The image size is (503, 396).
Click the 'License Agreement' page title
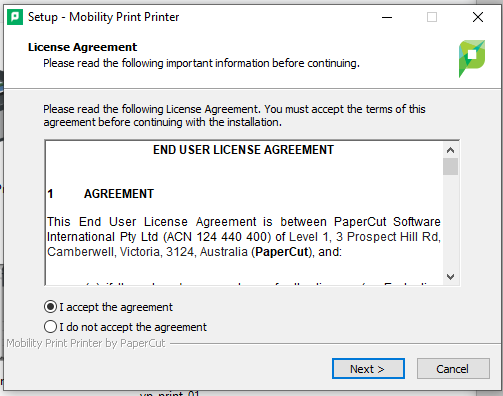point(82,47)
